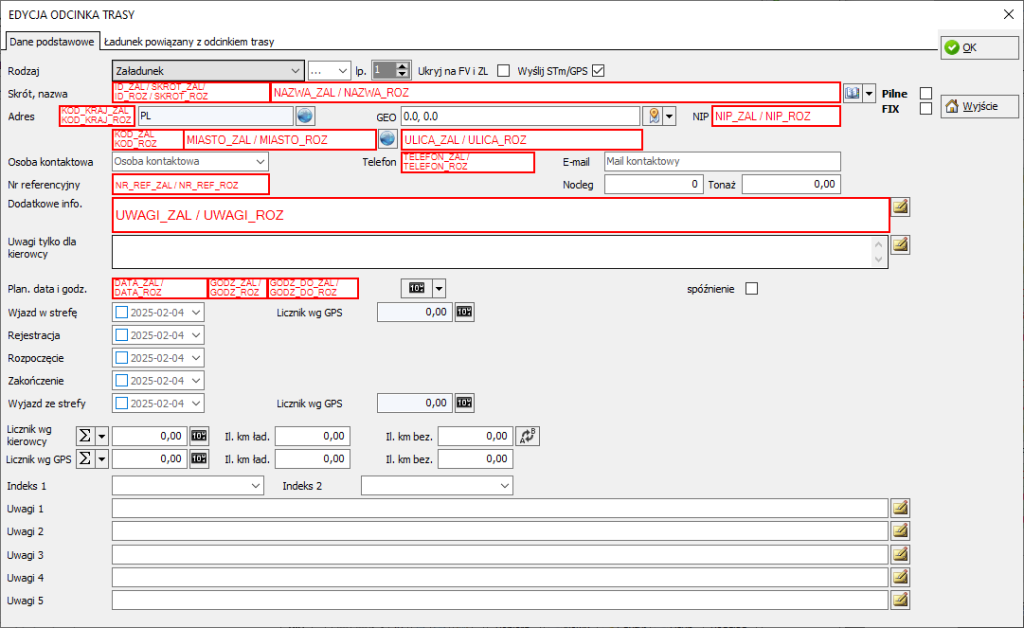The height and width of the screenshot is (628, 1024).
Task: Check the spóźnienie checkbox
Action: point(752,289)
